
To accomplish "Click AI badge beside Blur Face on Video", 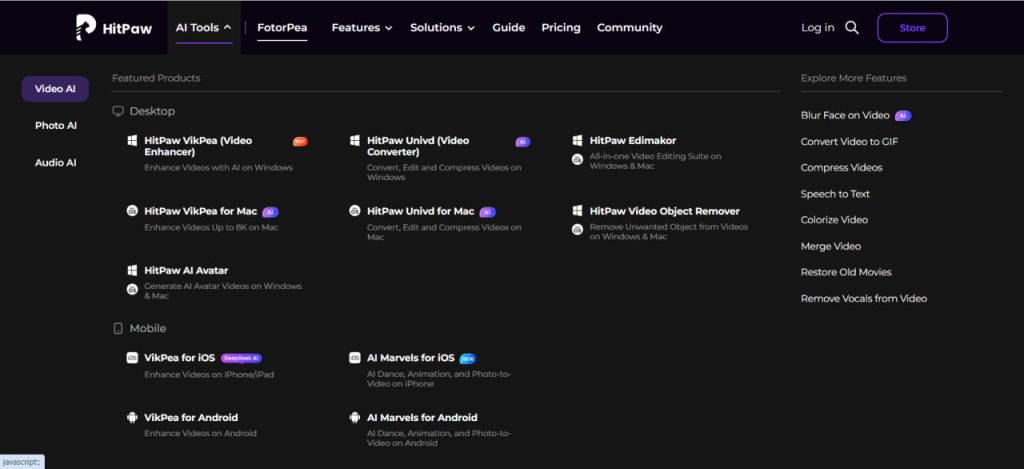I will pyautogui.click(x=903, y=116).
